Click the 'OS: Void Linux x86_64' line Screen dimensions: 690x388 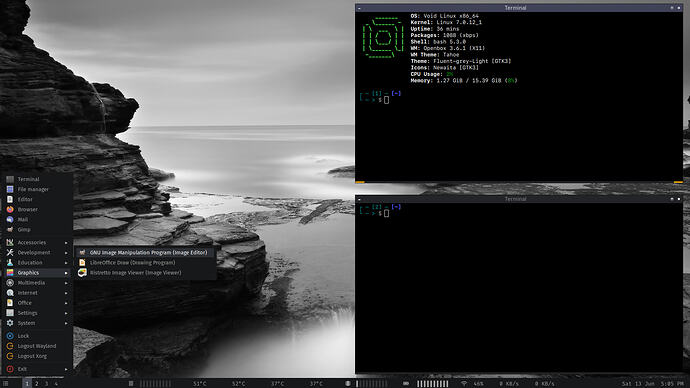(x=444, y=16)
